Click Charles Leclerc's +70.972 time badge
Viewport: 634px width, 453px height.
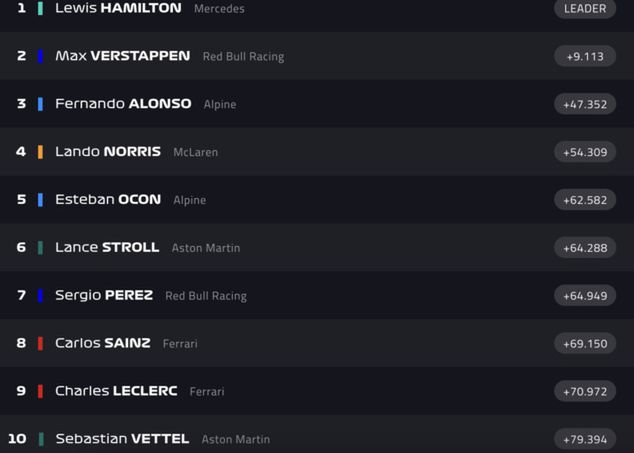[585, 391]
